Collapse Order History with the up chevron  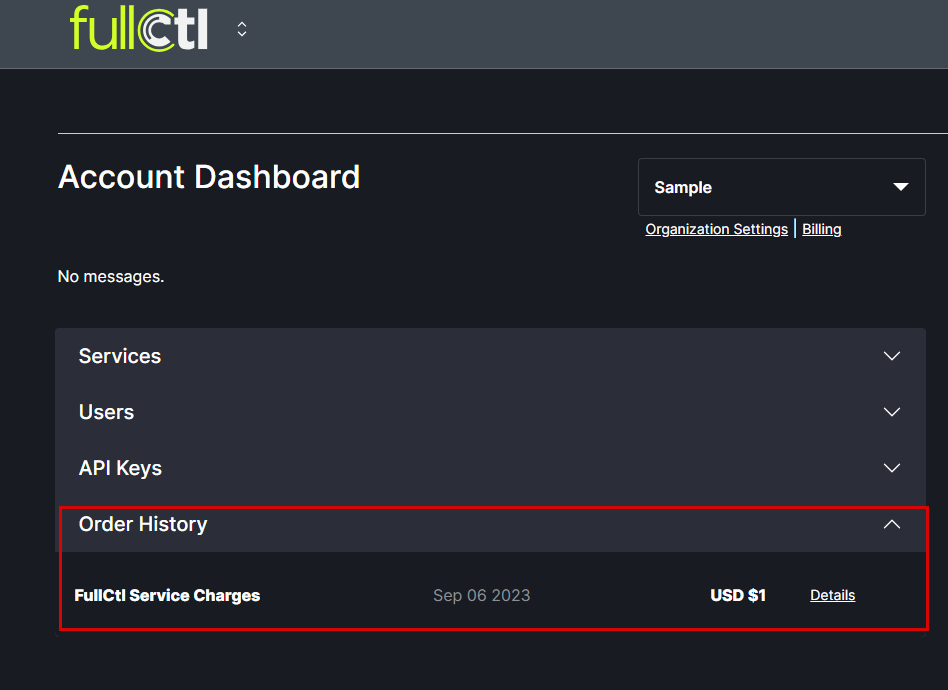point(892,524)
